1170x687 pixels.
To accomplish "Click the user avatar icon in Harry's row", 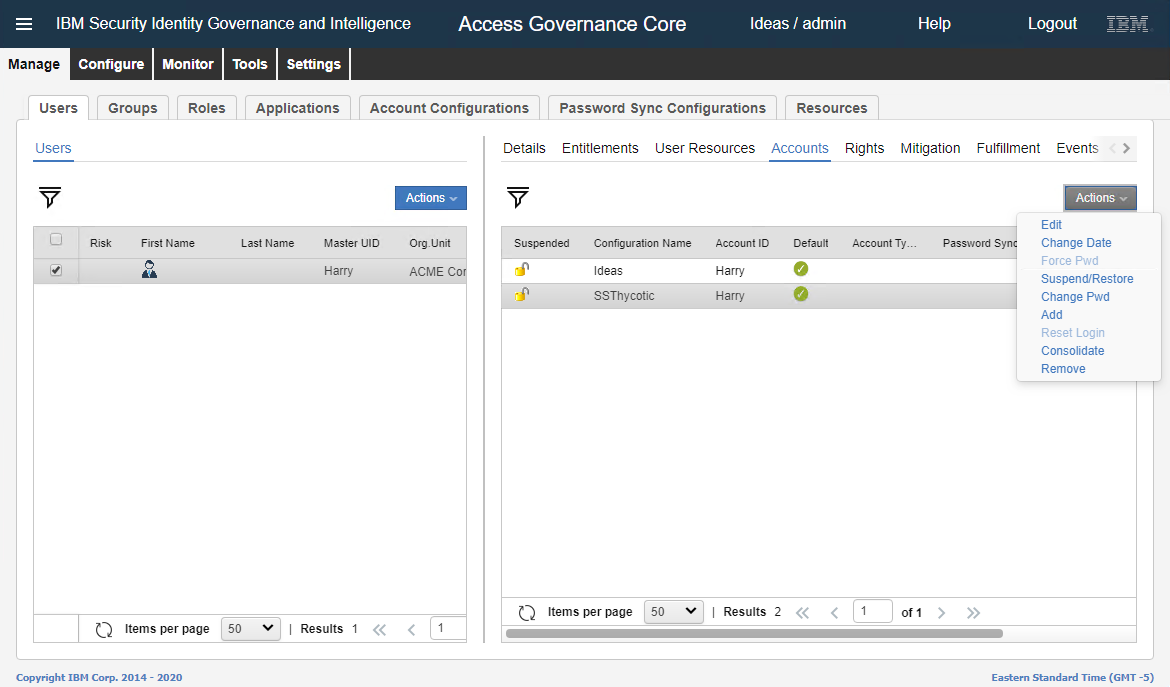I will coord(149,270).
